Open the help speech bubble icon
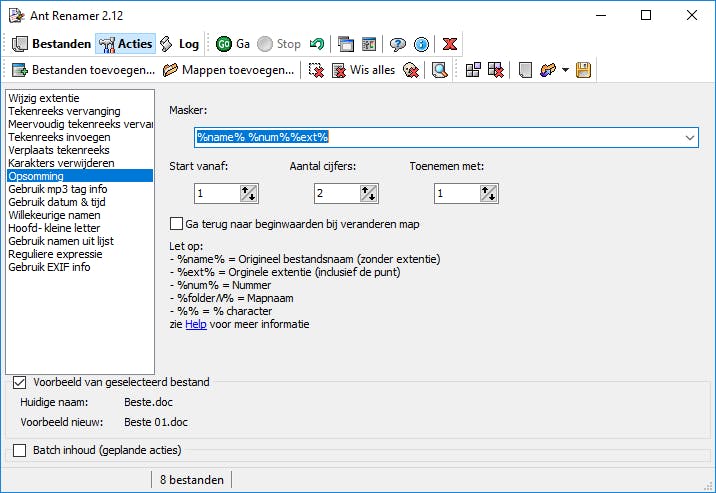Screen dimensions: 716x493 (x=398, y=44)
